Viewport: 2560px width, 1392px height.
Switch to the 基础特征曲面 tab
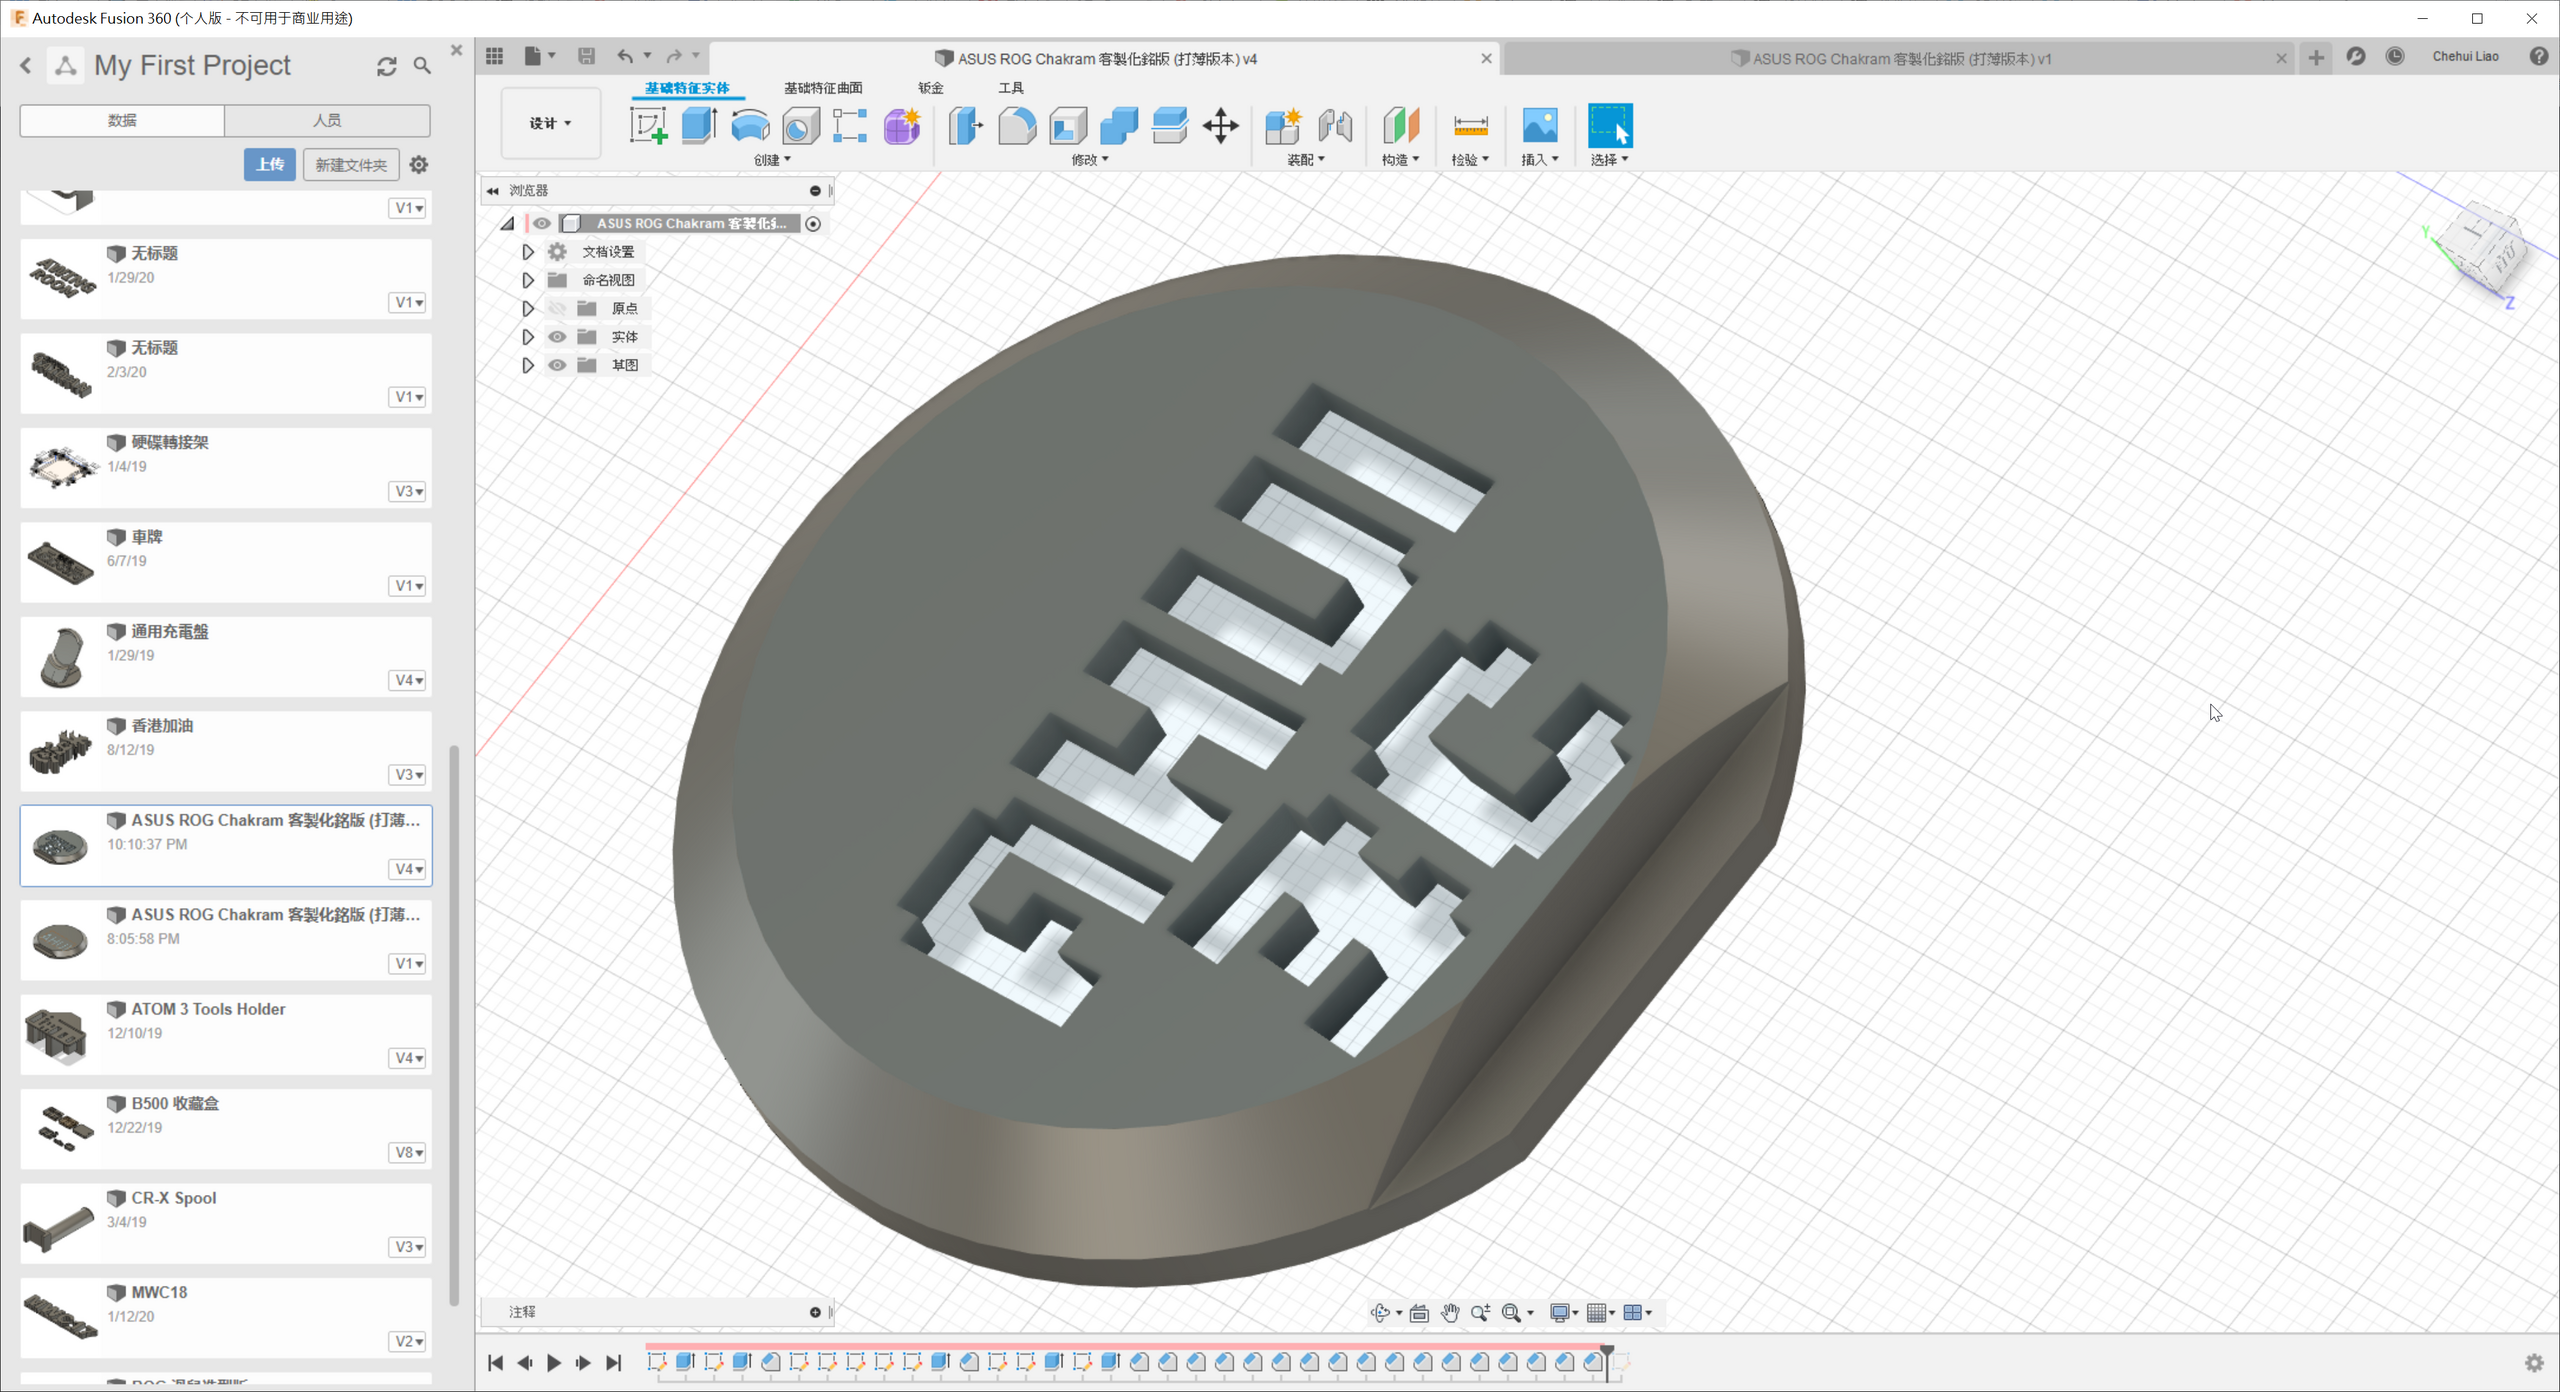coord(822,88)
